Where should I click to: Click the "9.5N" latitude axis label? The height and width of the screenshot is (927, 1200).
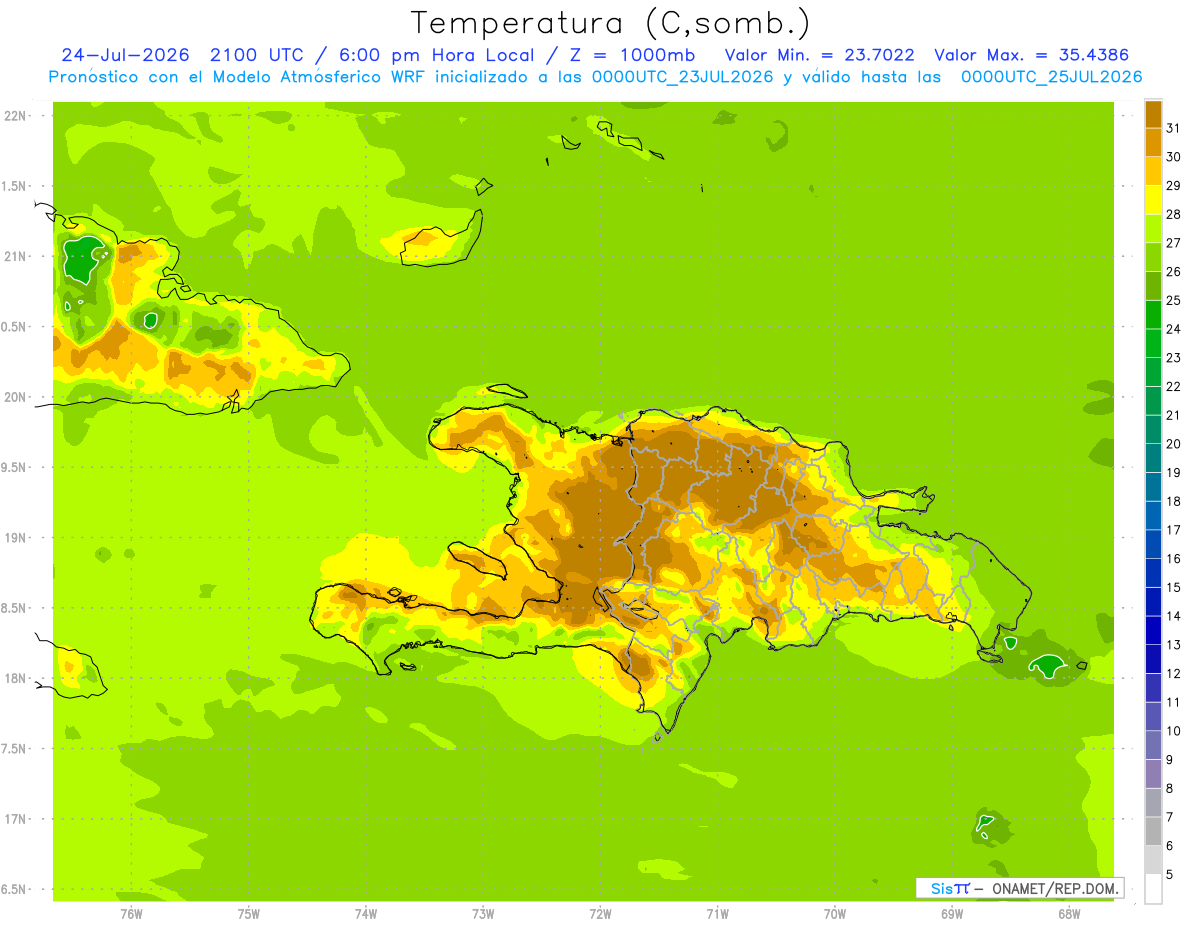click(13, 467)
